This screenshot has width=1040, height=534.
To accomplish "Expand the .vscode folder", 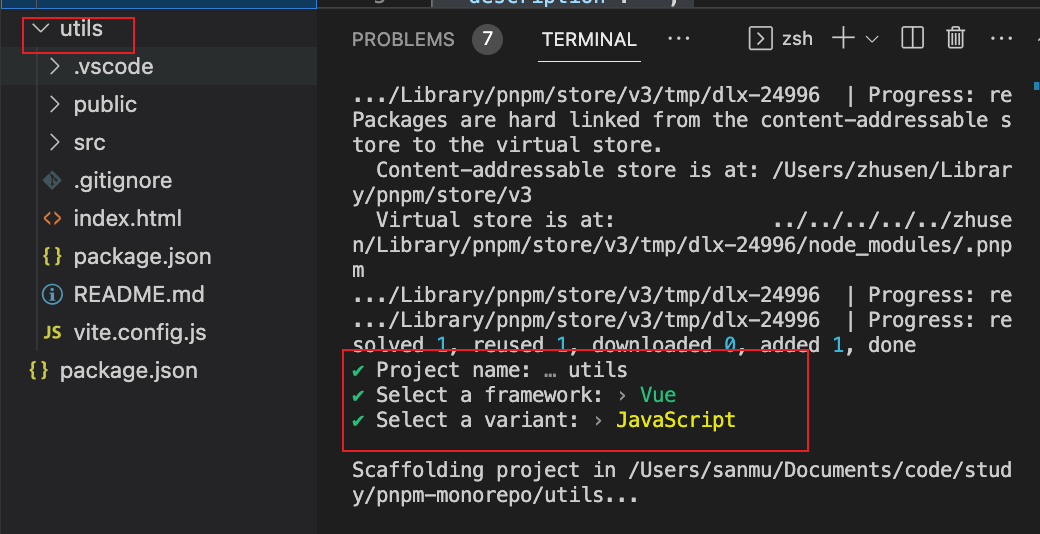I will (113, 67).
